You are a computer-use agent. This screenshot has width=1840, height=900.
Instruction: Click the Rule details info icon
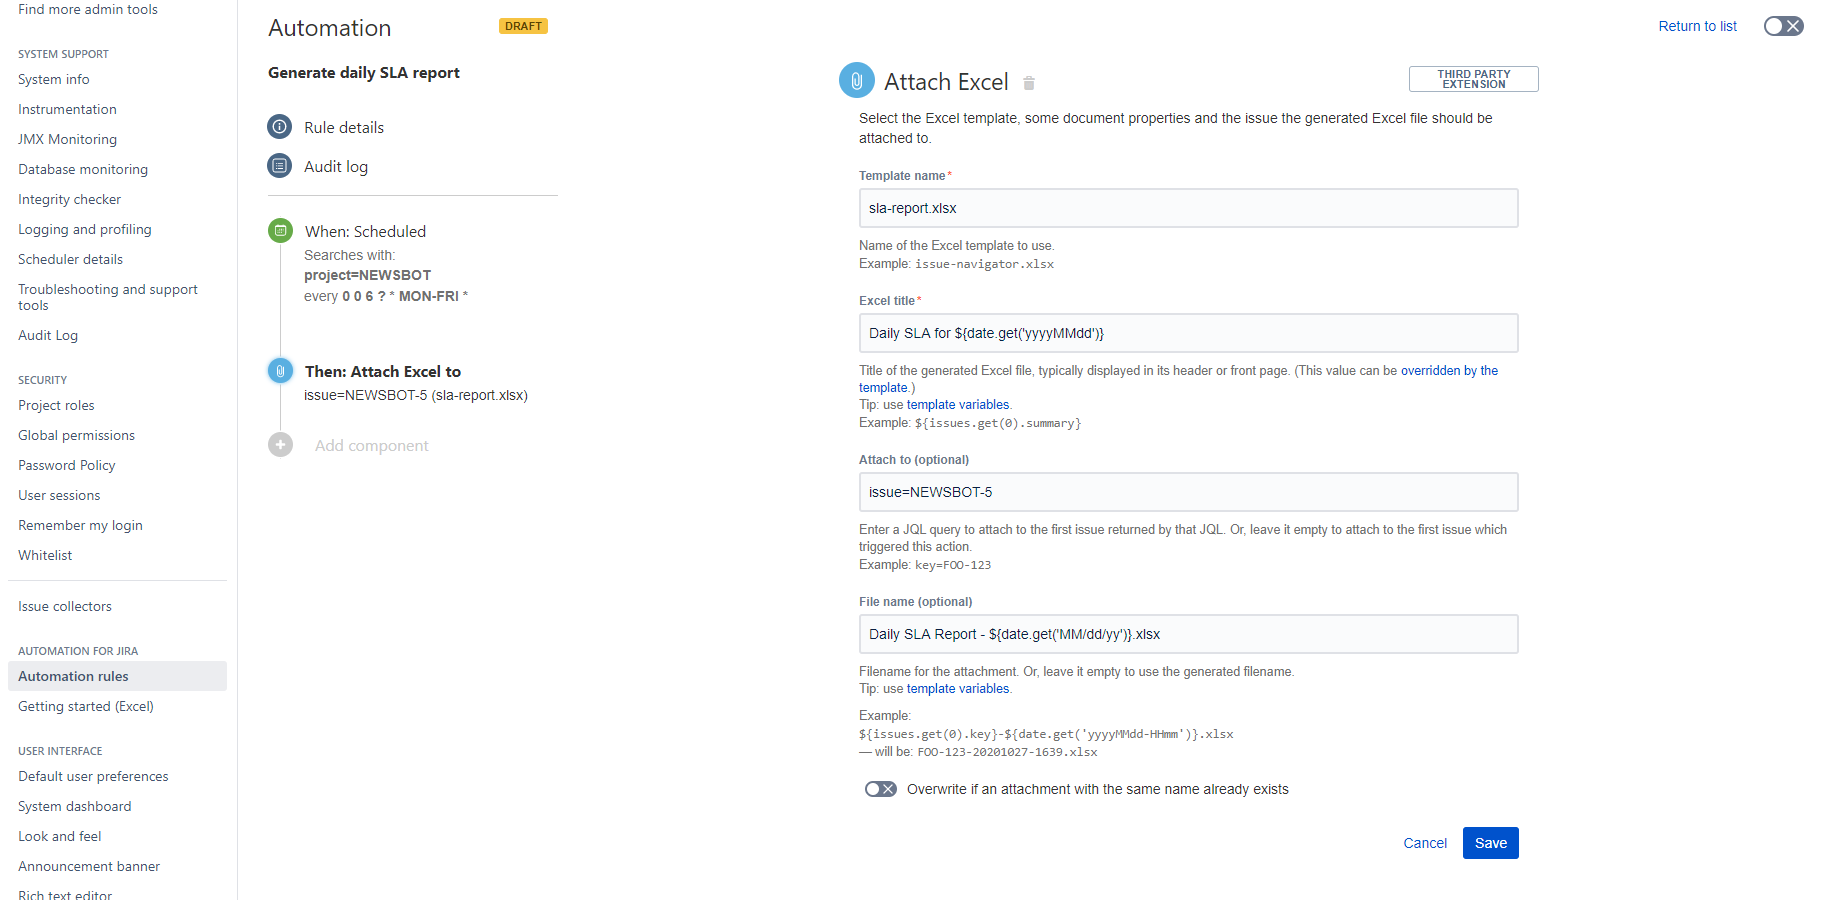(280, 127)
